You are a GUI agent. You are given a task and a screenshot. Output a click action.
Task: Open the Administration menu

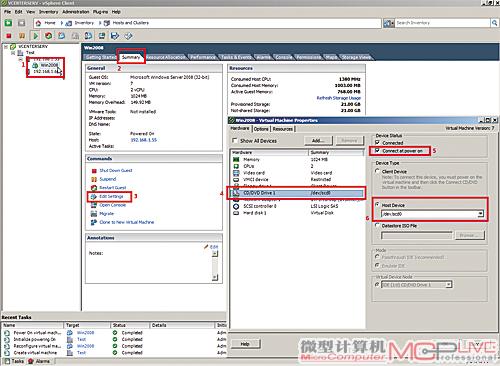tap(76, 12)
